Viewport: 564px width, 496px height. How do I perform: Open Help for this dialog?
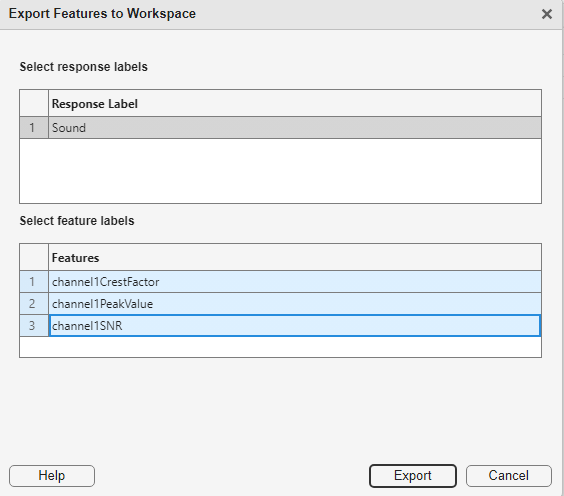pos(52,476)
